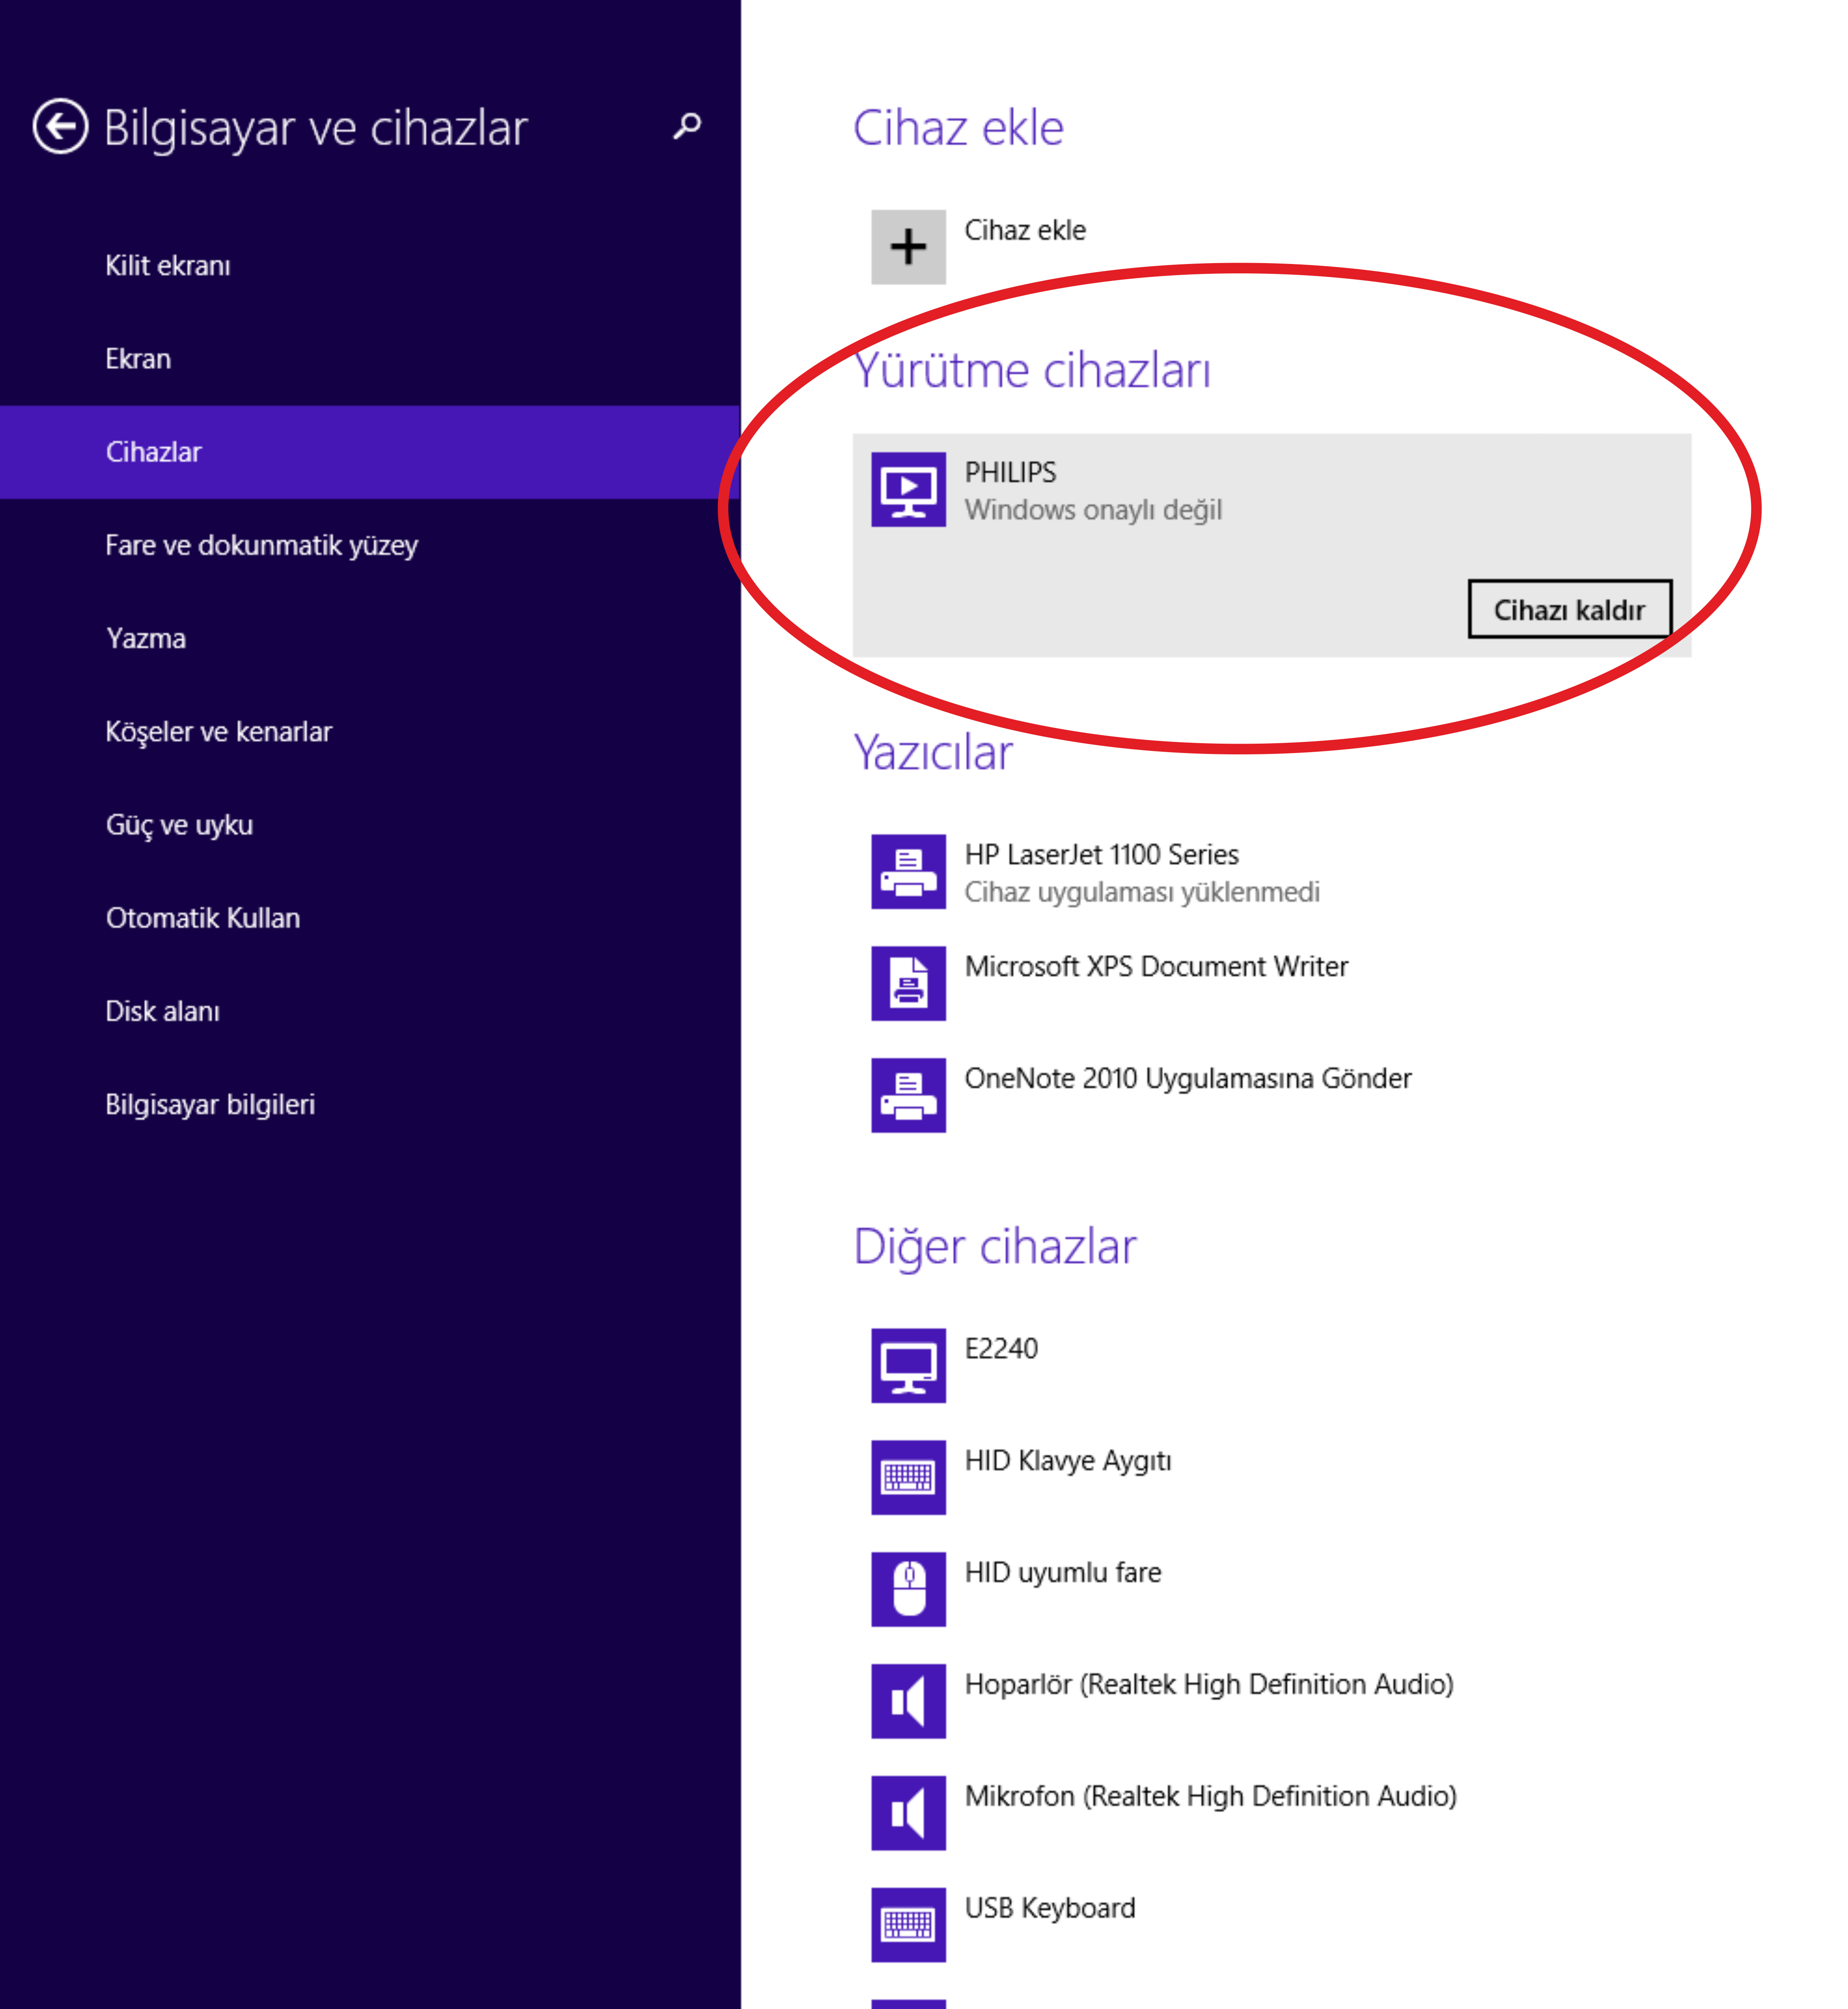The width and height of the screenshot is (1848, 2009).
Task: Select Mikrofon Realtek audio icon
Action: point(908,1813)
